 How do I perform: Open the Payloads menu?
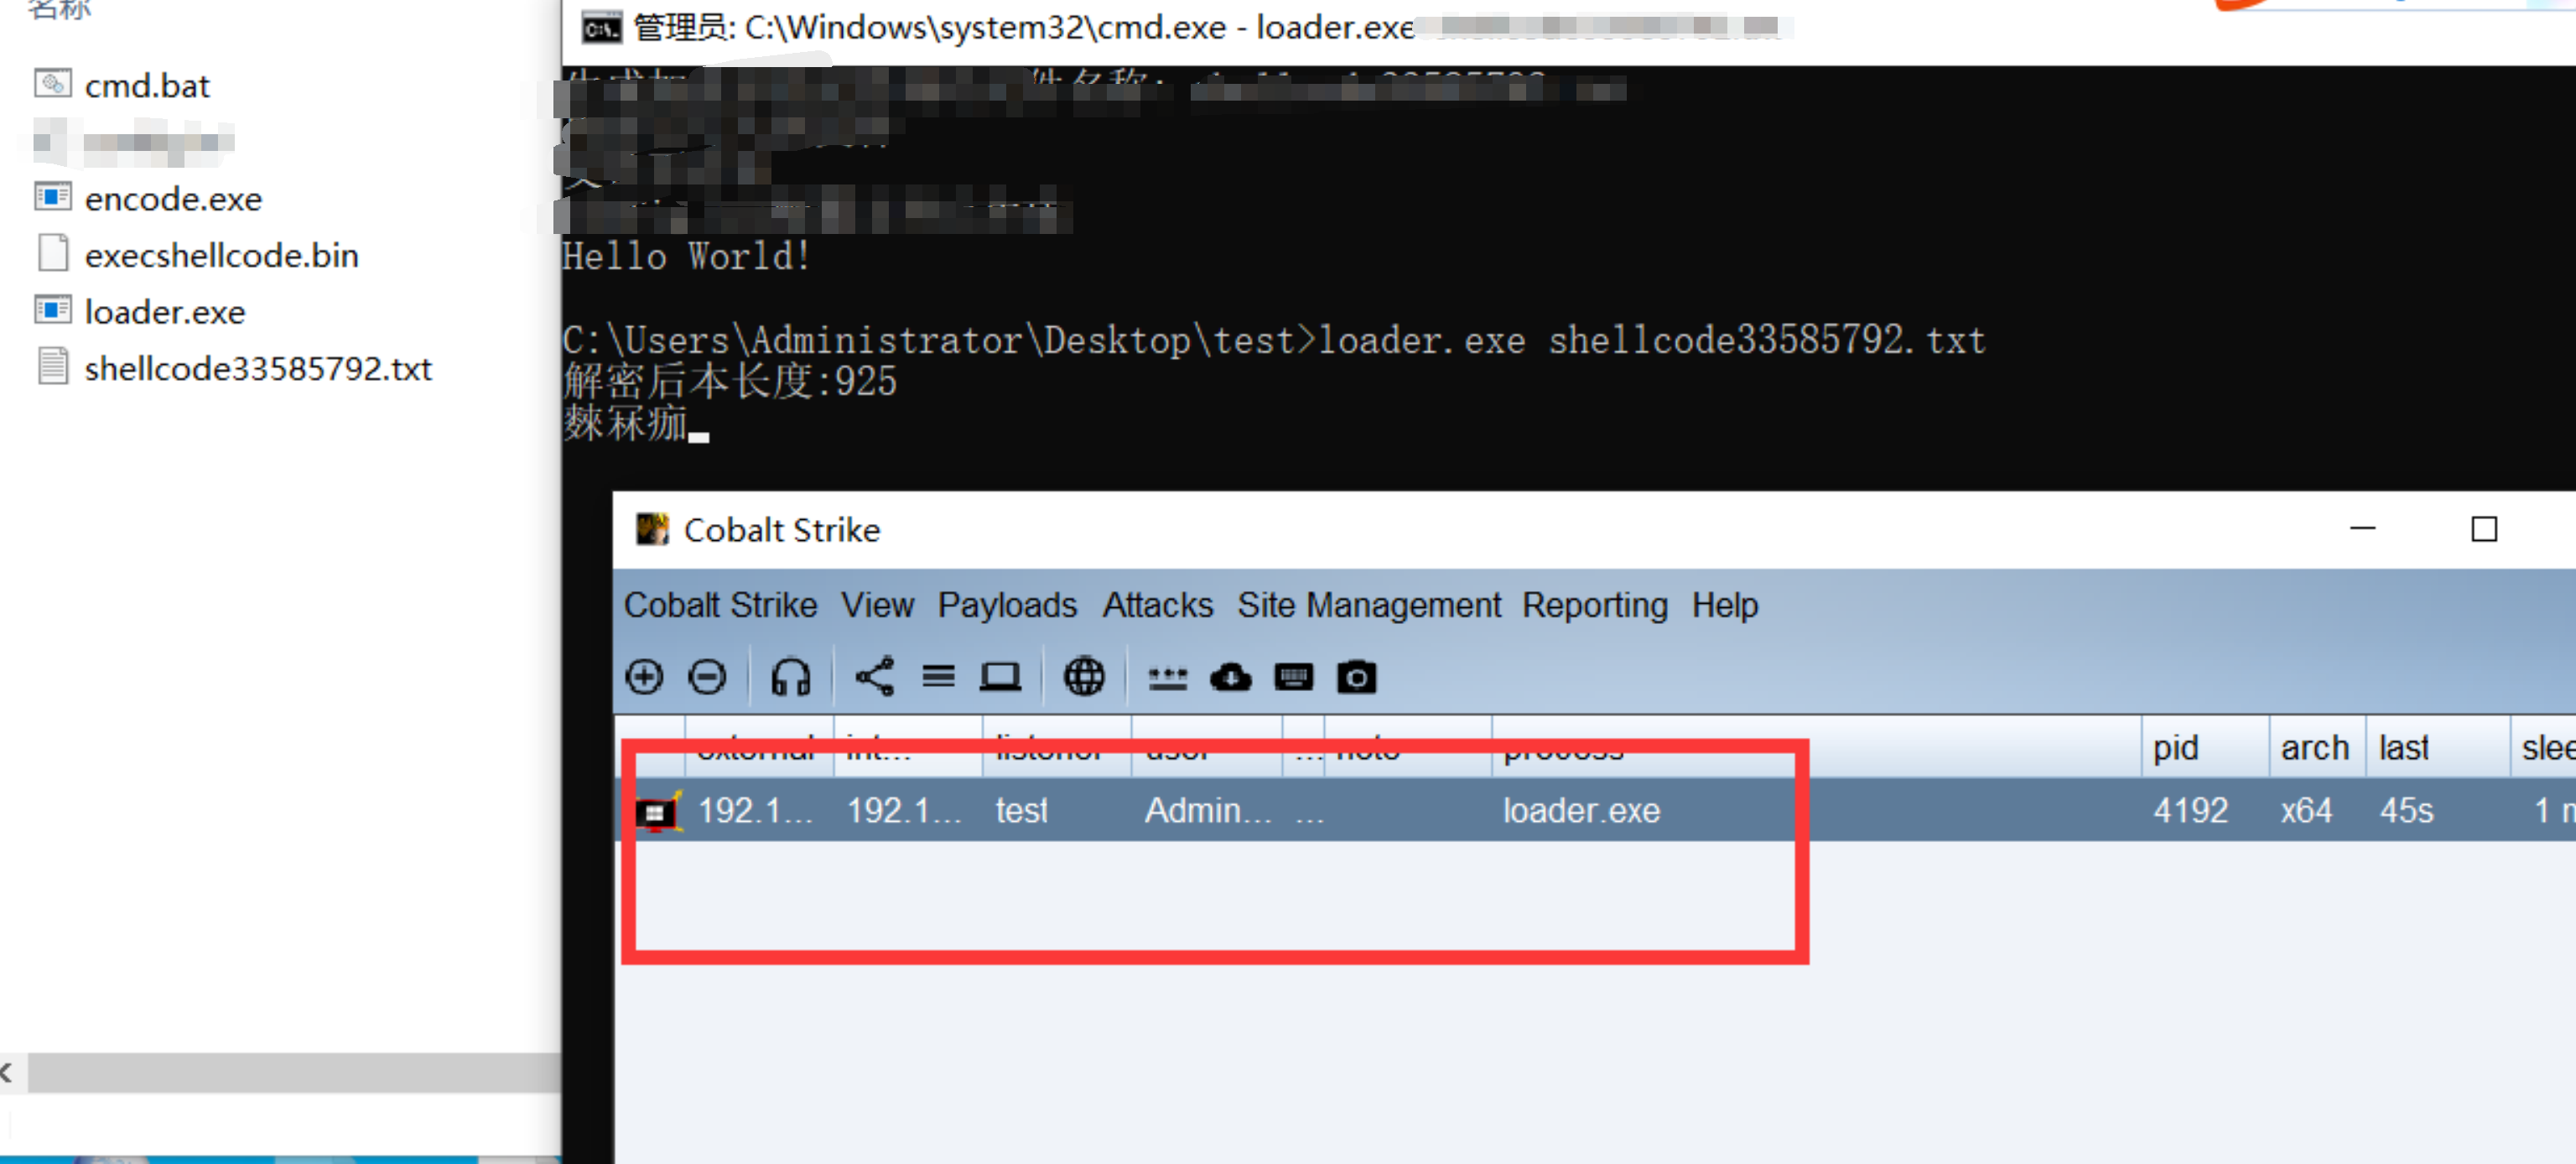click(1007, 605)
